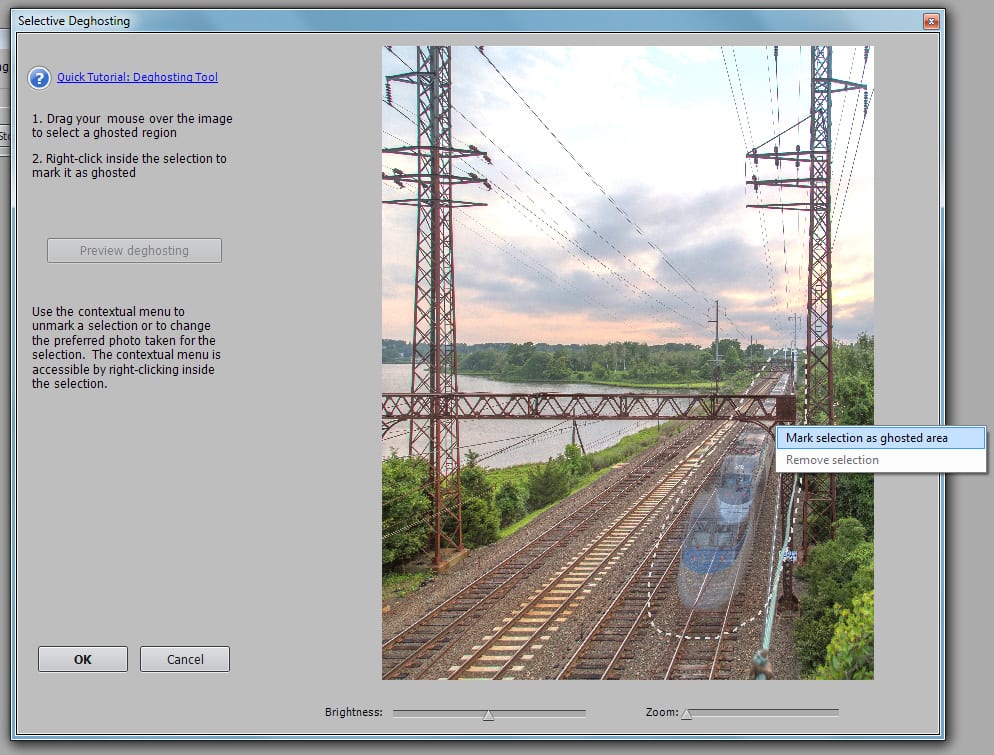Click the blue question-mark help icon
994x755 pixels.
(39, 78)
